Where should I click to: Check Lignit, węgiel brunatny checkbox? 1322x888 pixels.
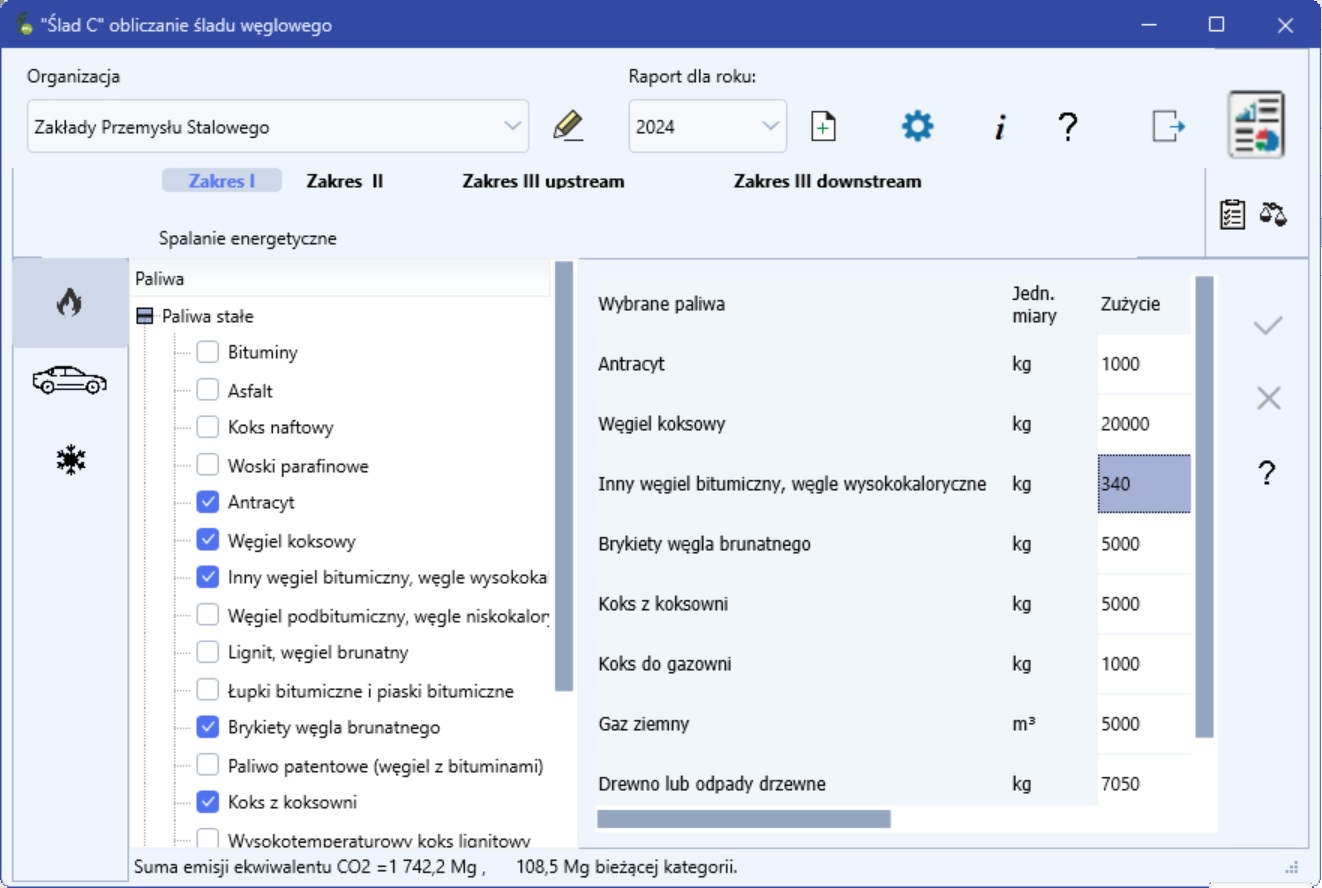(207, 652)
